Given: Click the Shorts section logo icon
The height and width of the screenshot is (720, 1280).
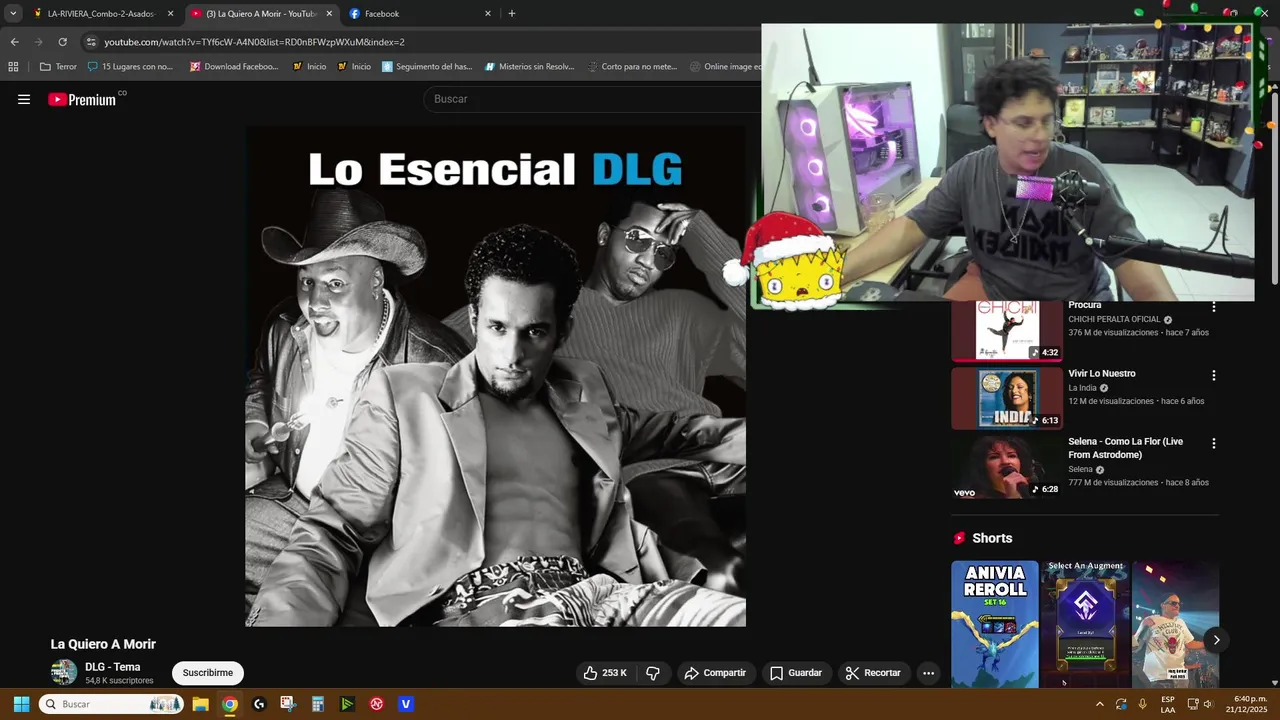Looking at the screenshot, I should coord(960,538).
